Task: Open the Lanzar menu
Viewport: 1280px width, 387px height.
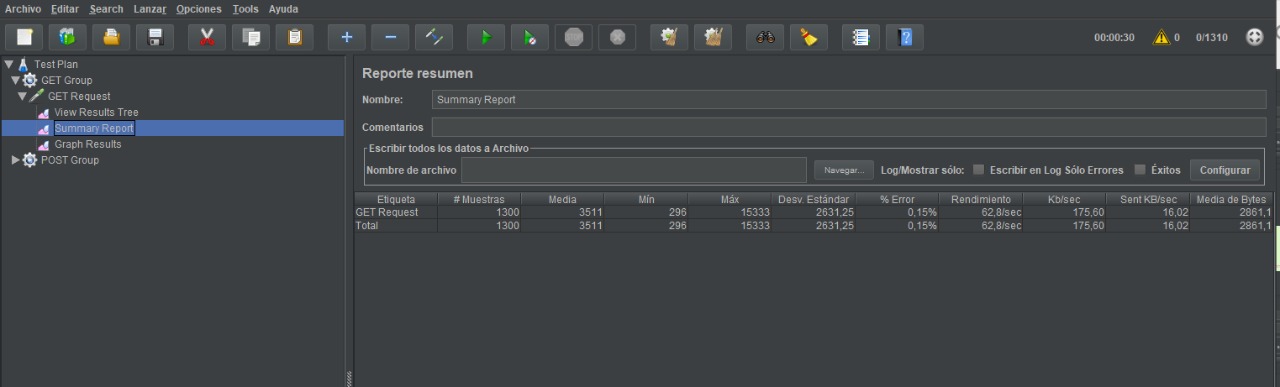Action: pos(150,9)
